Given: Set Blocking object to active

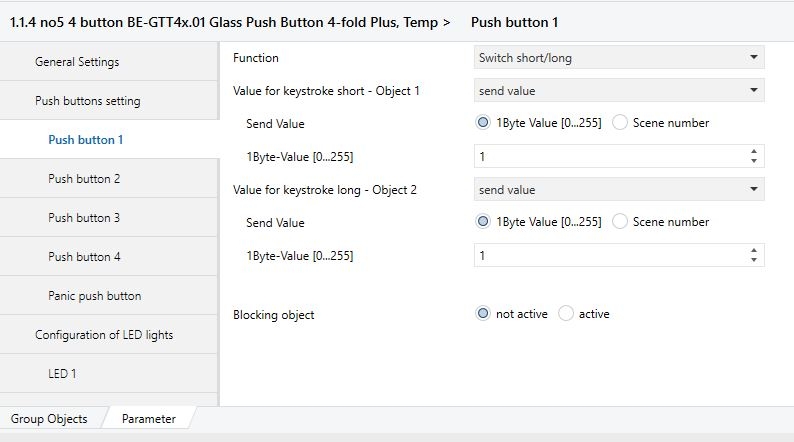Looking at the screenshot, I should click(567, 314).
